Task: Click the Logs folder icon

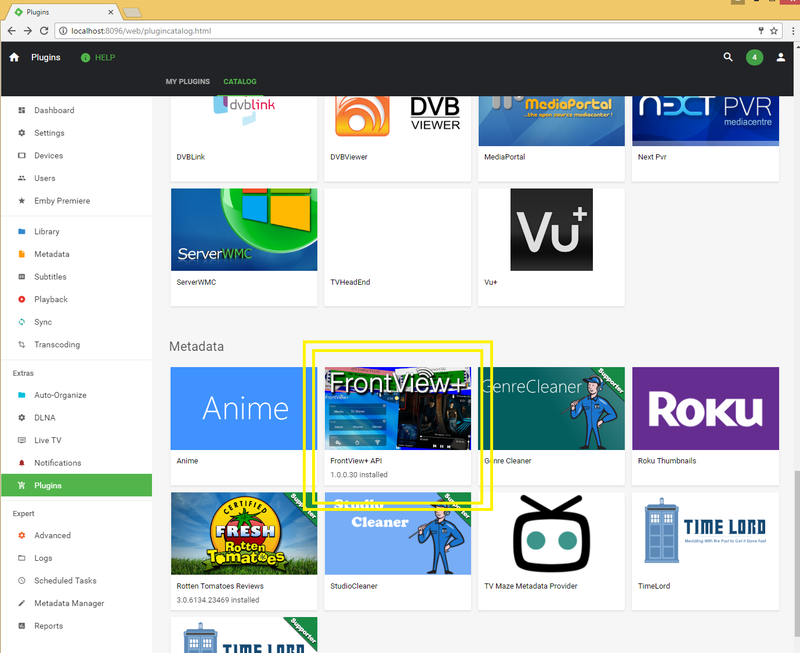Action: (21, 558)
